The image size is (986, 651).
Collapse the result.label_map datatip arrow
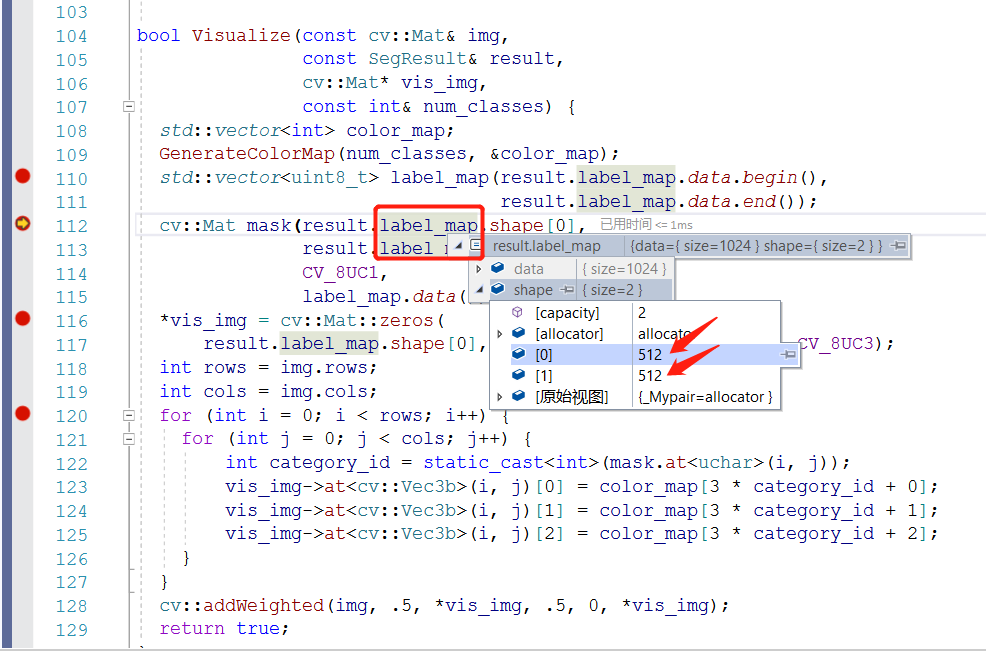click(458, 246)
